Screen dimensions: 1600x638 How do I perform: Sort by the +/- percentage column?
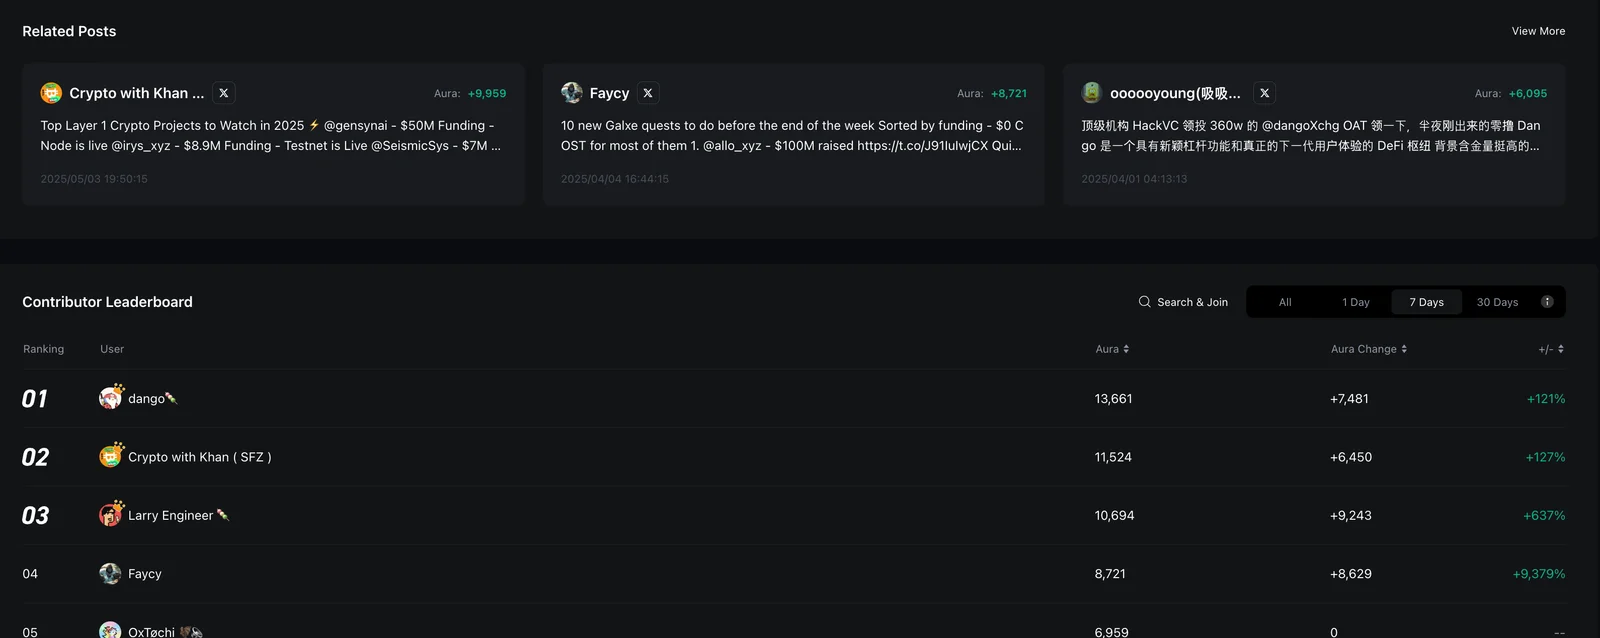(1551, 349)
